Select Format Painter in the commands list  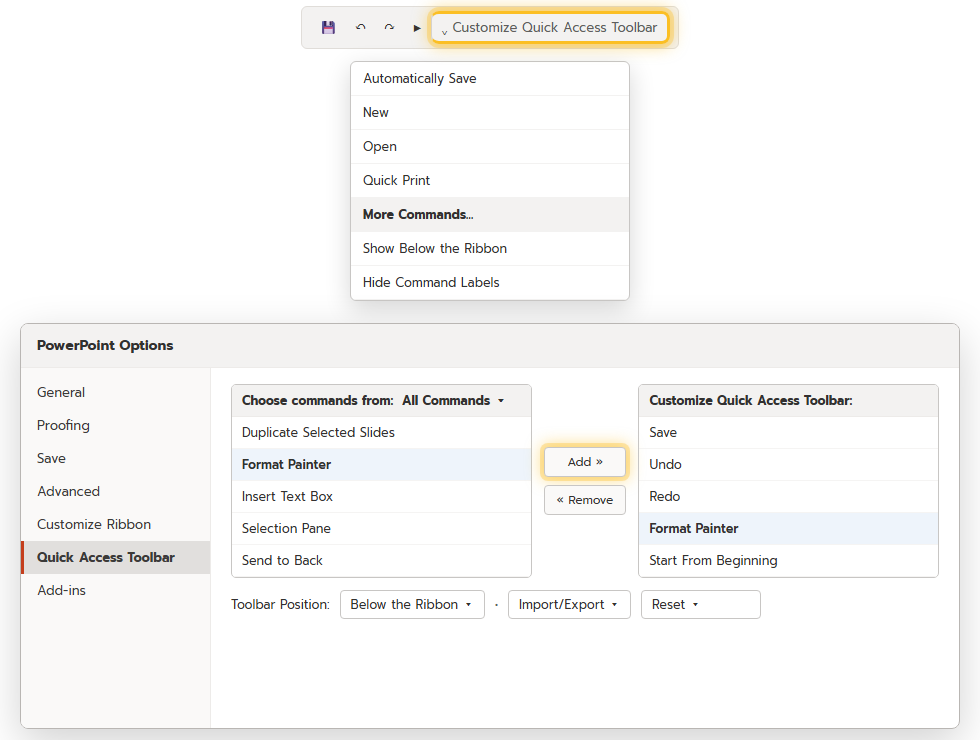381,464
